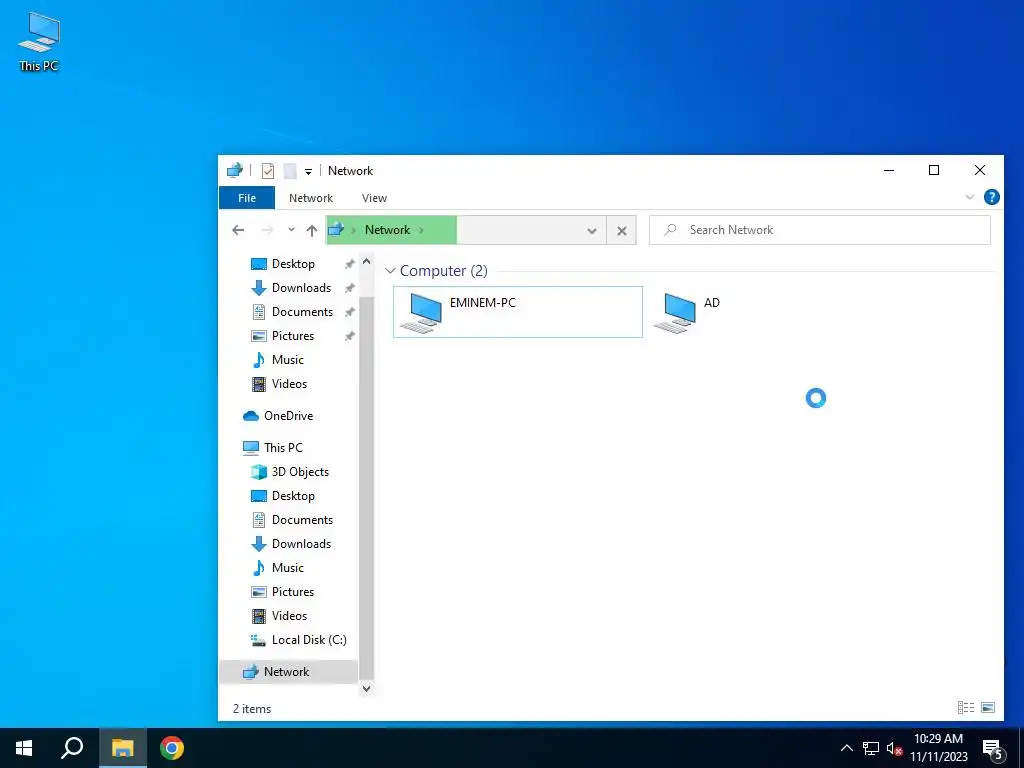The image size is (1024, 768).
Task: Select pinned Pictures in Quick access
Action: click(x=293, y=336)
